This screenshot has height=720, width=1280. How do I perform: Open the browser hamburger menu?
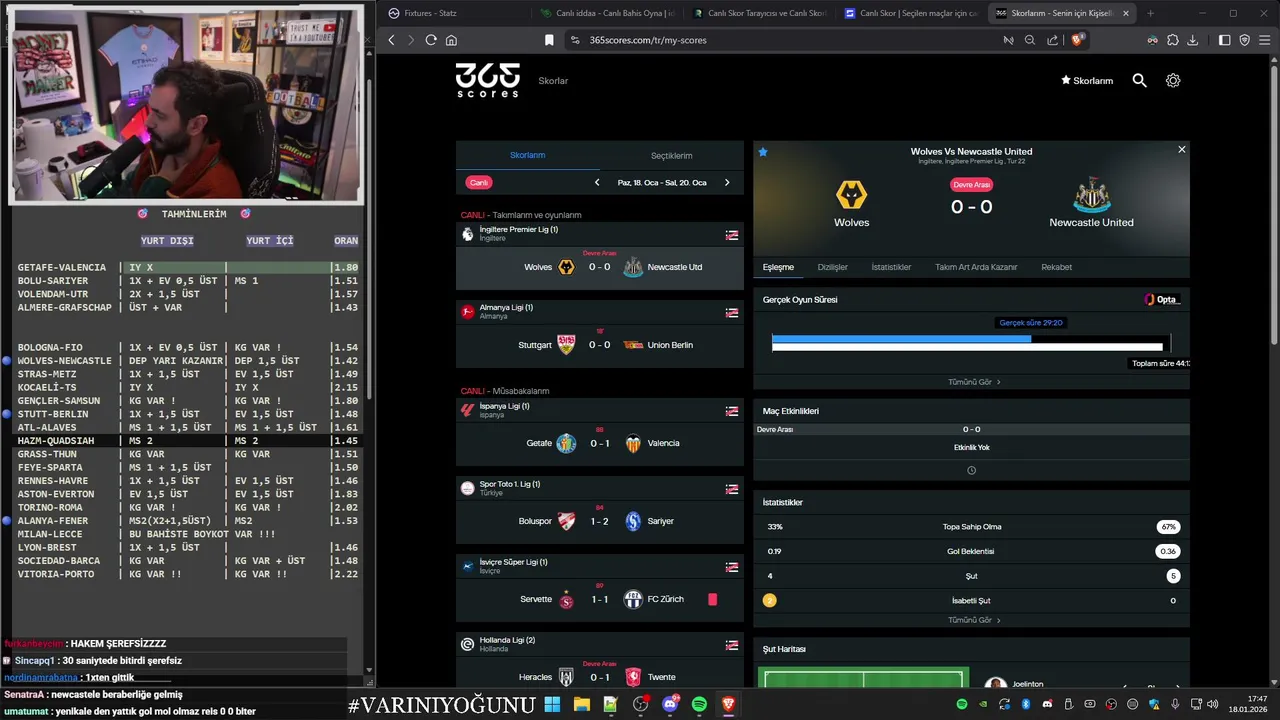[x=1265, y=40]
